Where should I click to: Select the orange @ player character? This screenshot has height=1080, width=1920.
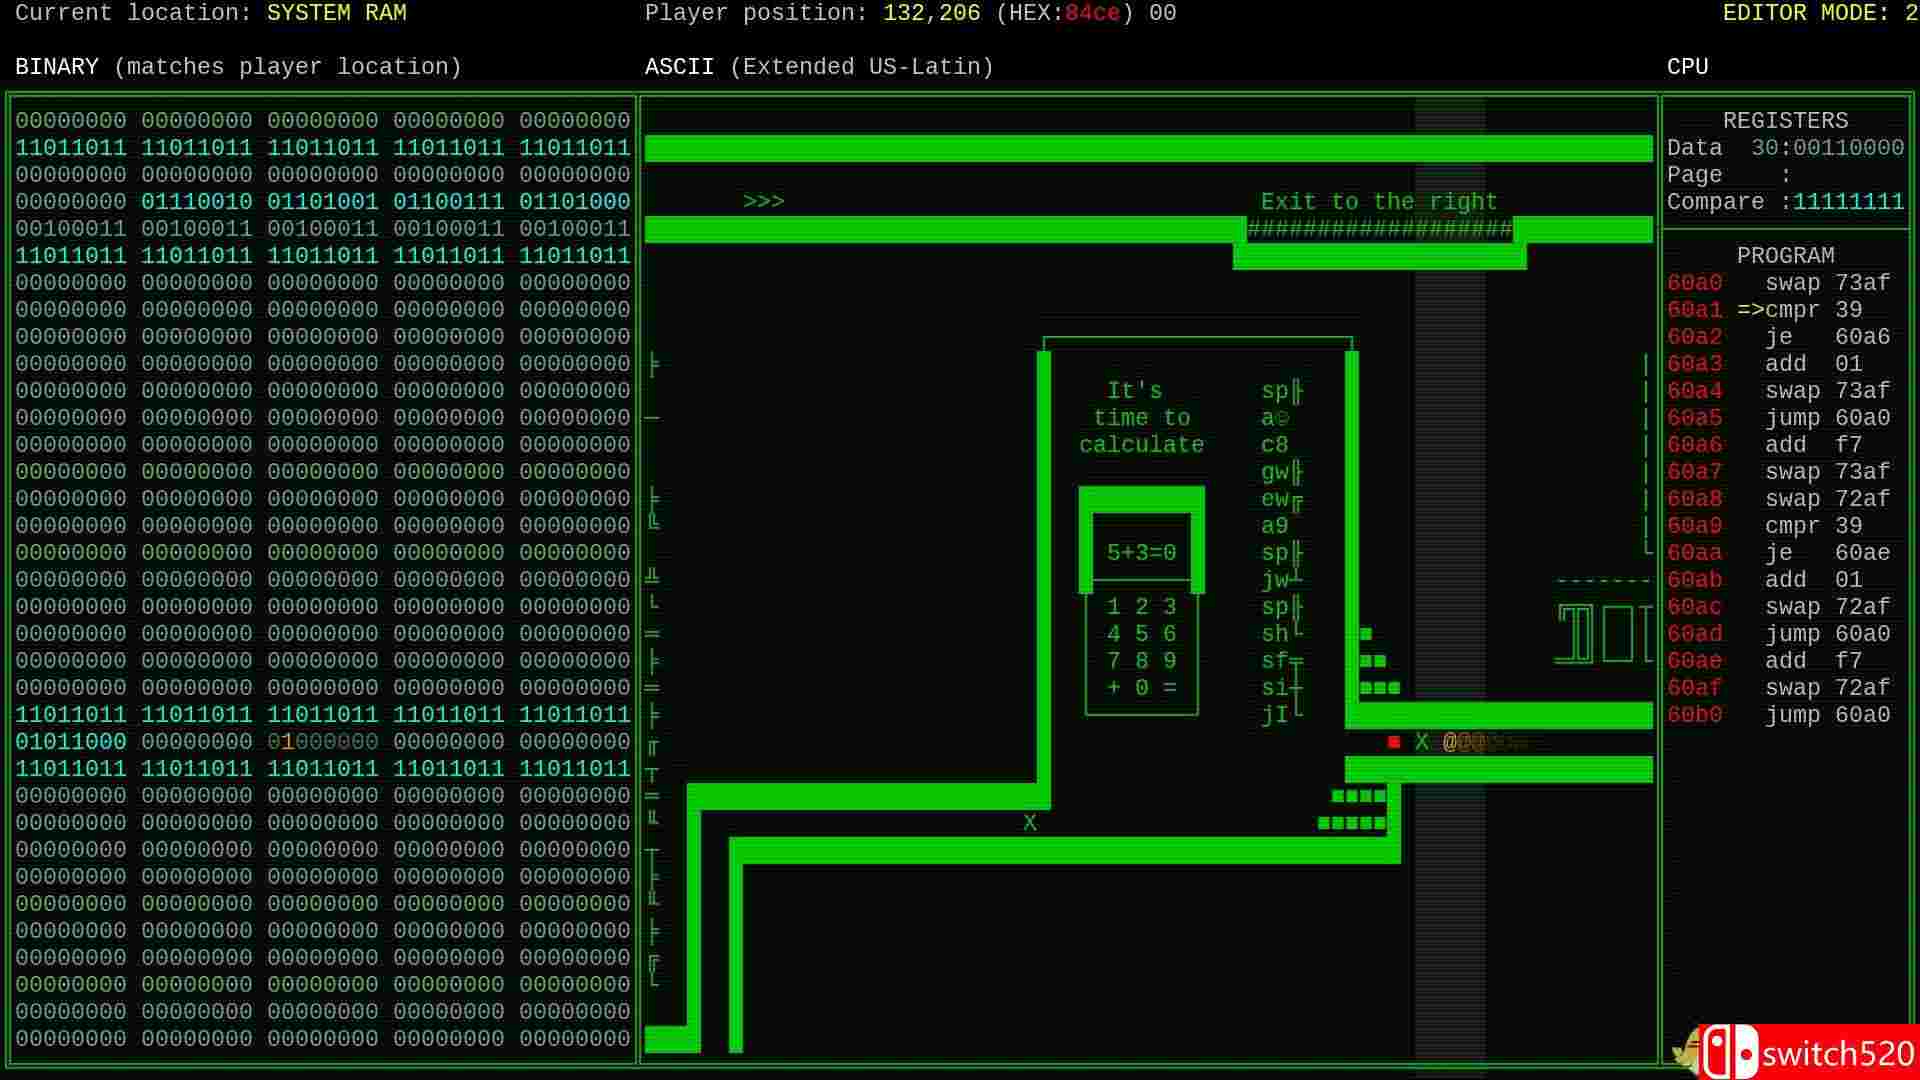pos(1450,742)
